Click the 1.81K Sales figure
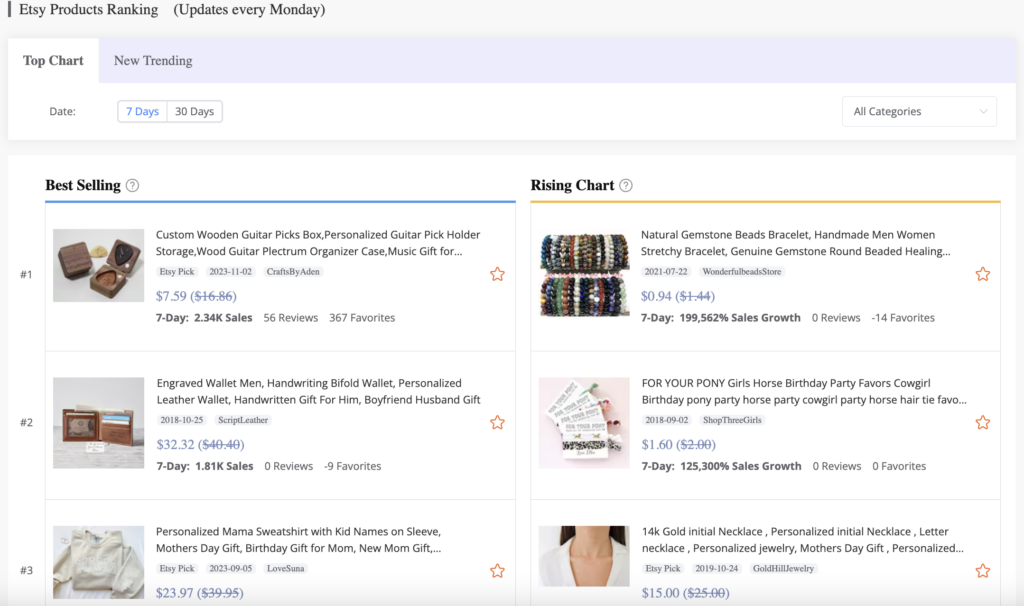 coord(224,466)
